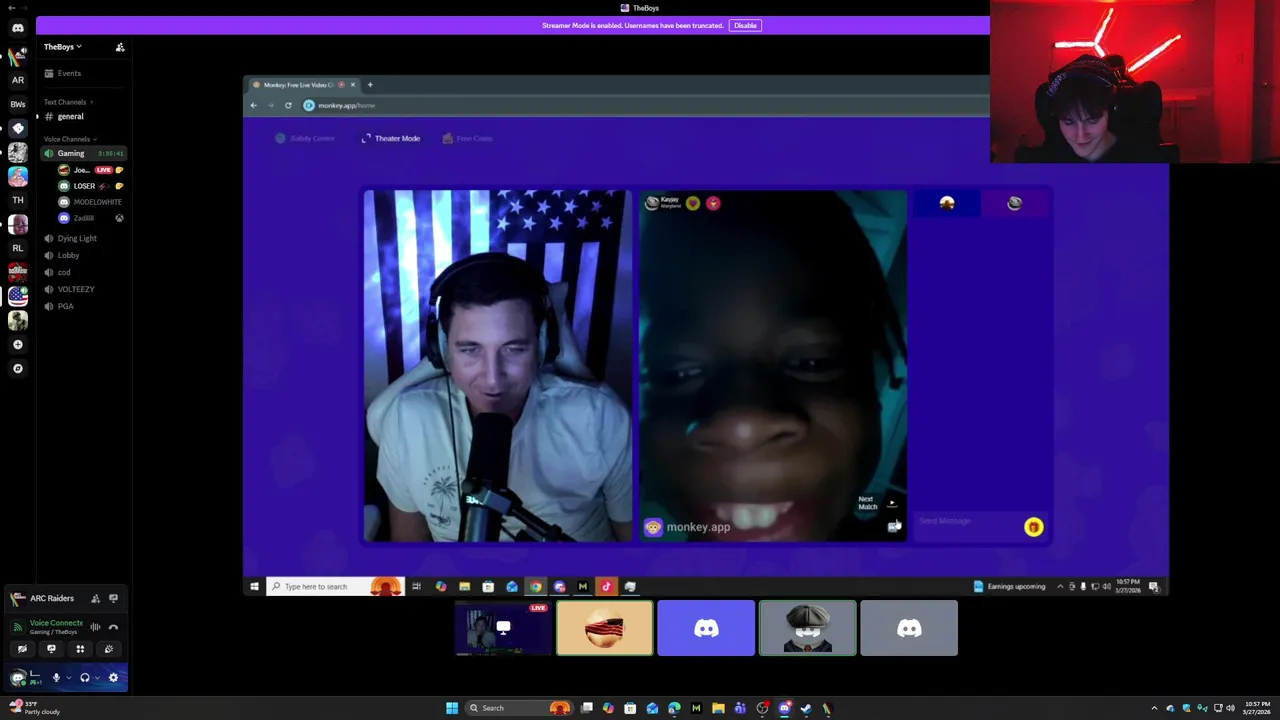Click Next Match in streamed Monkey app
This screenshot has height=720, width=1280.
[877, 503]
